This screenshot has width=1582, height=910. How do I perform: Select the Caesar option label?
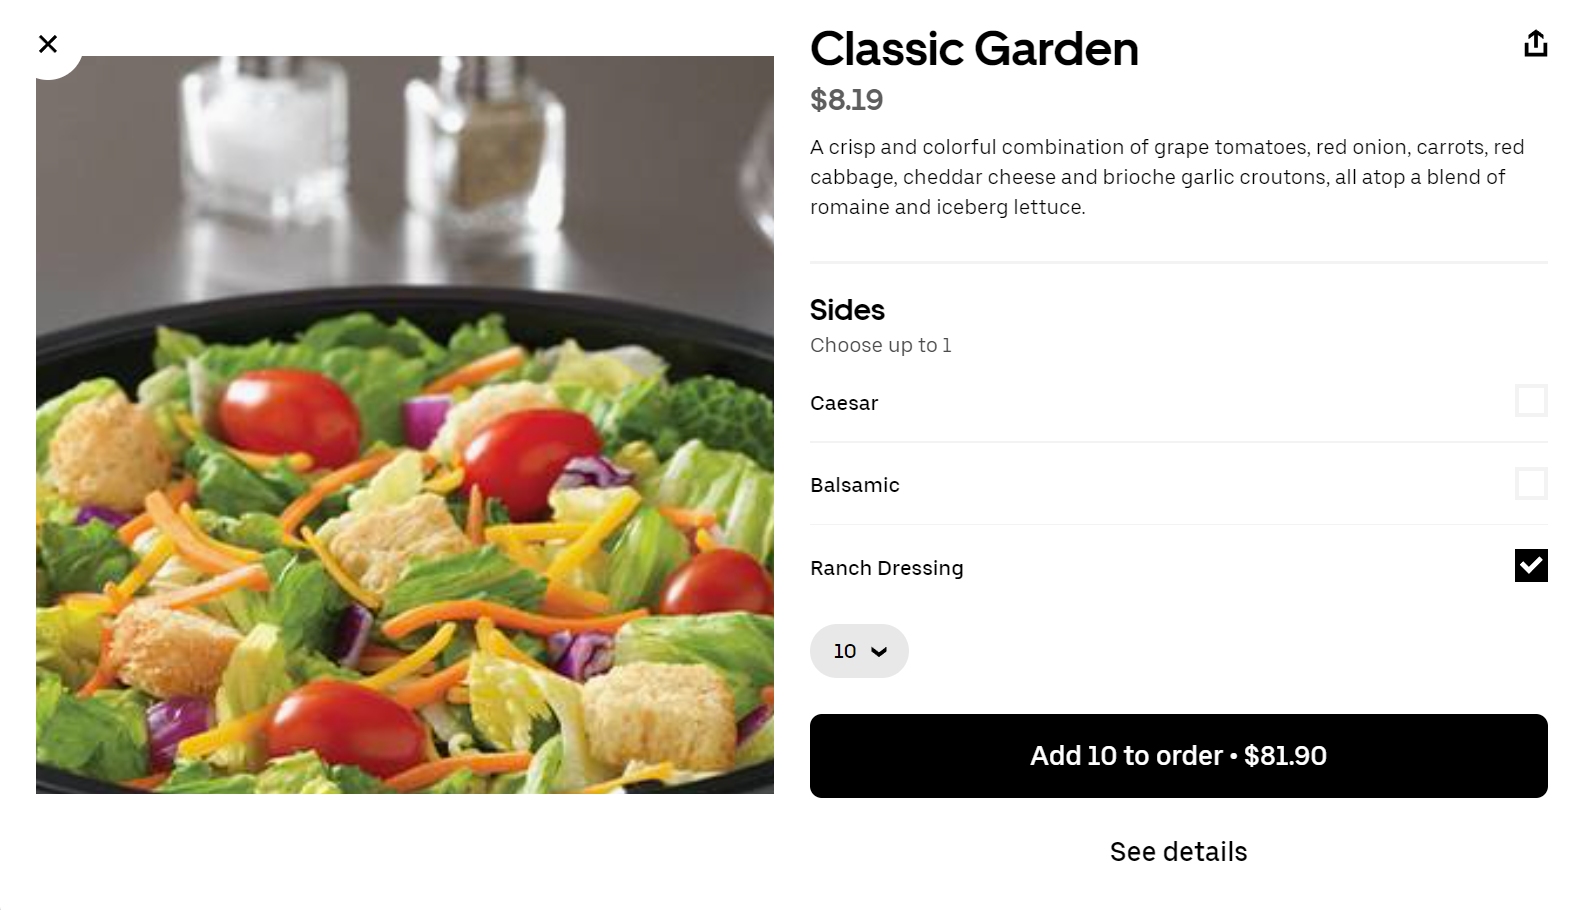coord(844,403)
